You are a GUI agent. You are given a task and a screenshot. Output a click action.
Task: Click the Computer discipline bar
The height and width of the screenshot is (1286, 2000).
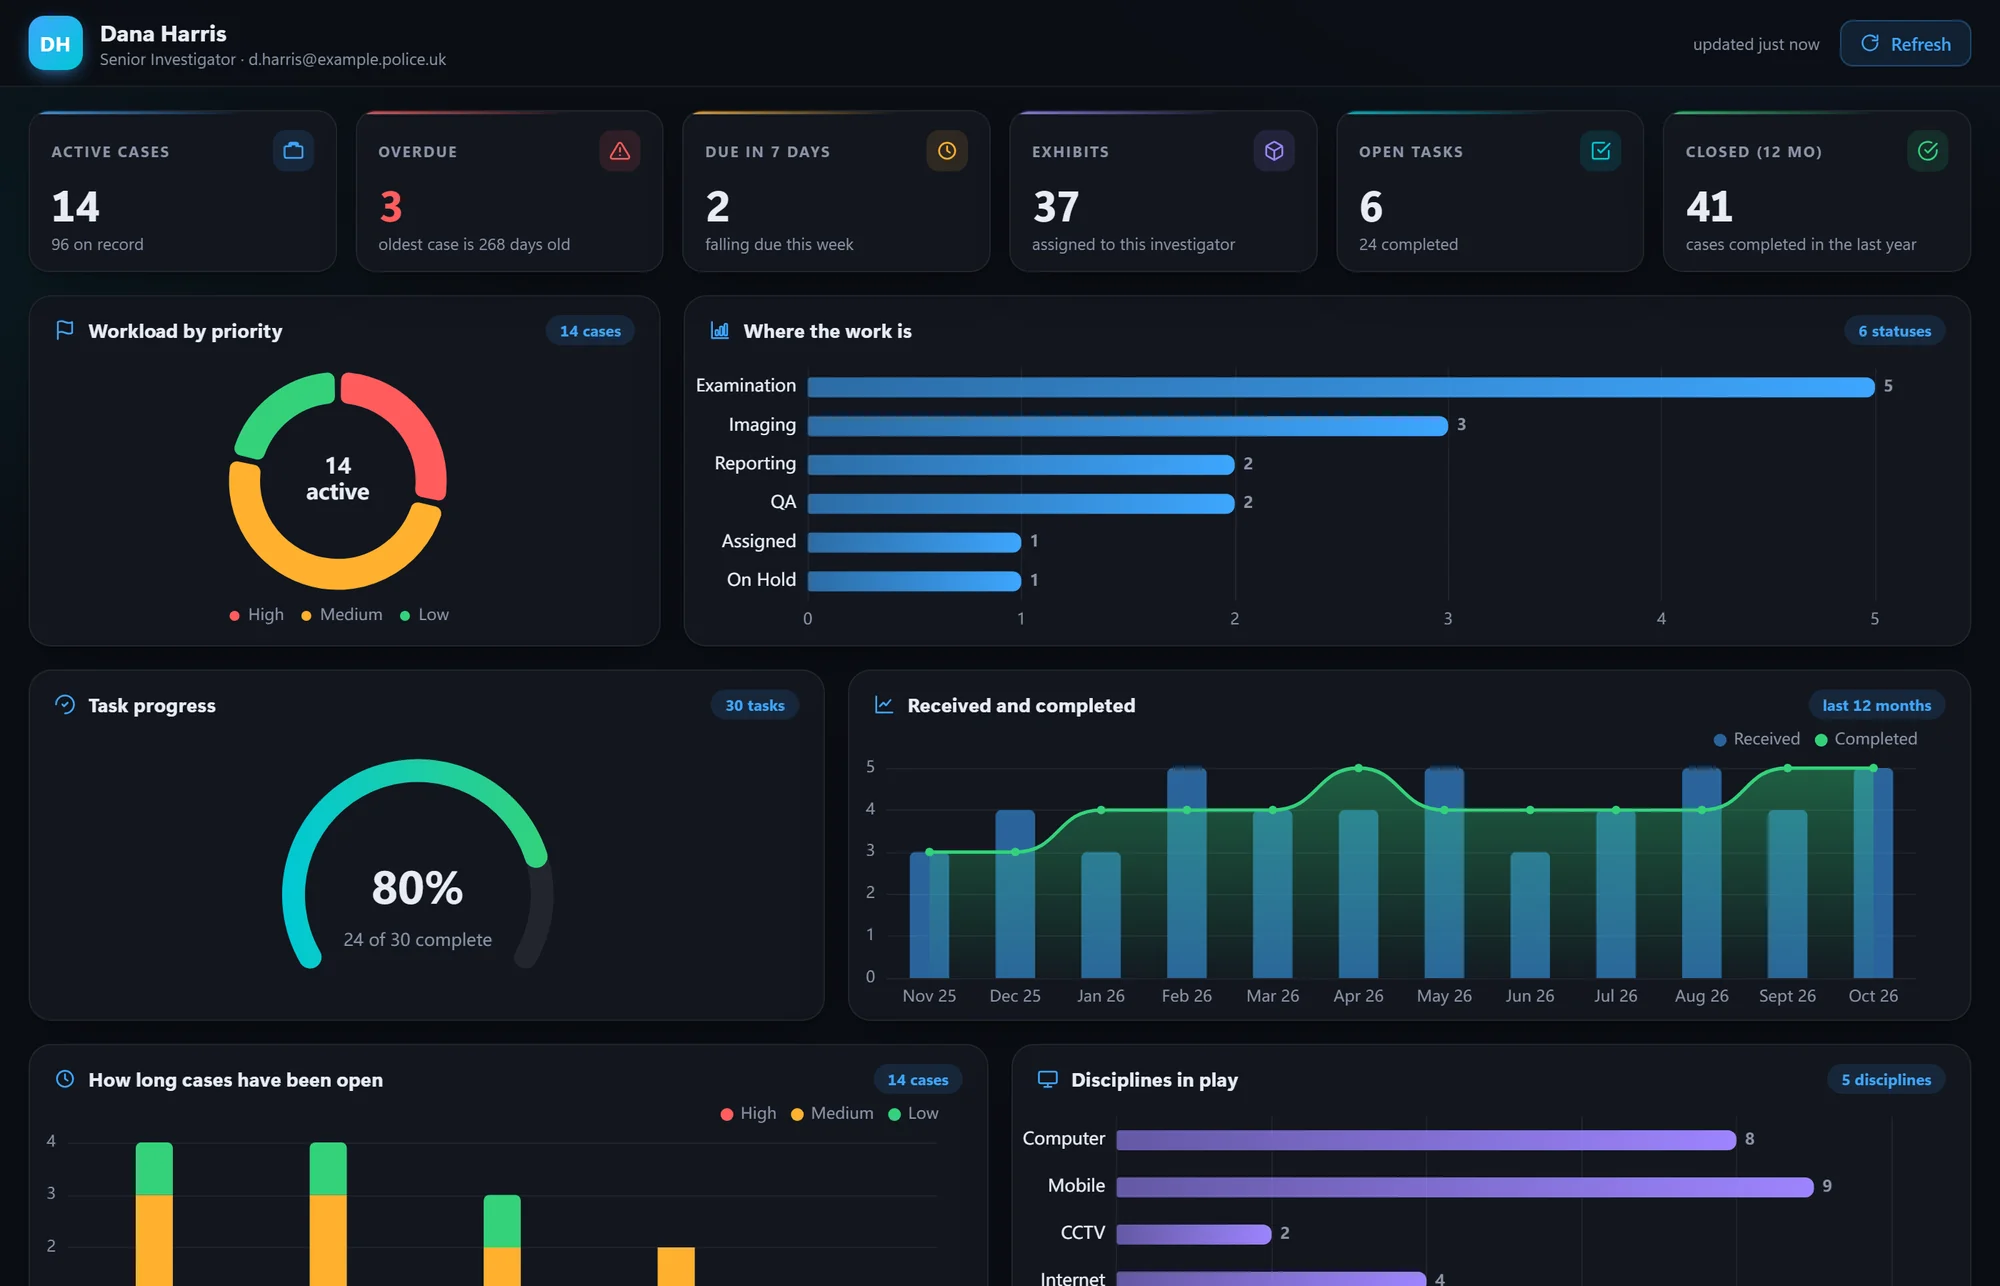(1426, 1140)
